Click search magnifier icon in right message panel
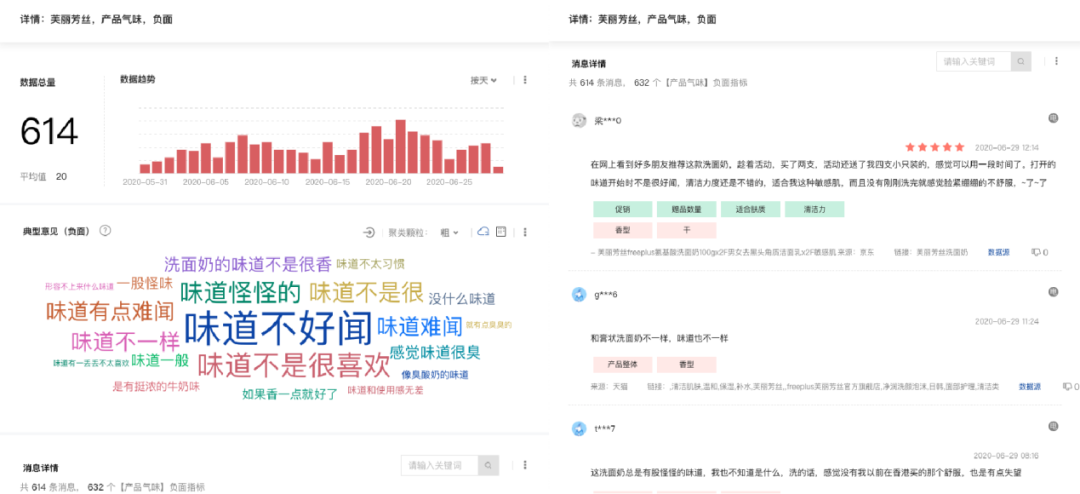This screenshot has width=1080, height=494. (x=1020, y=61)
